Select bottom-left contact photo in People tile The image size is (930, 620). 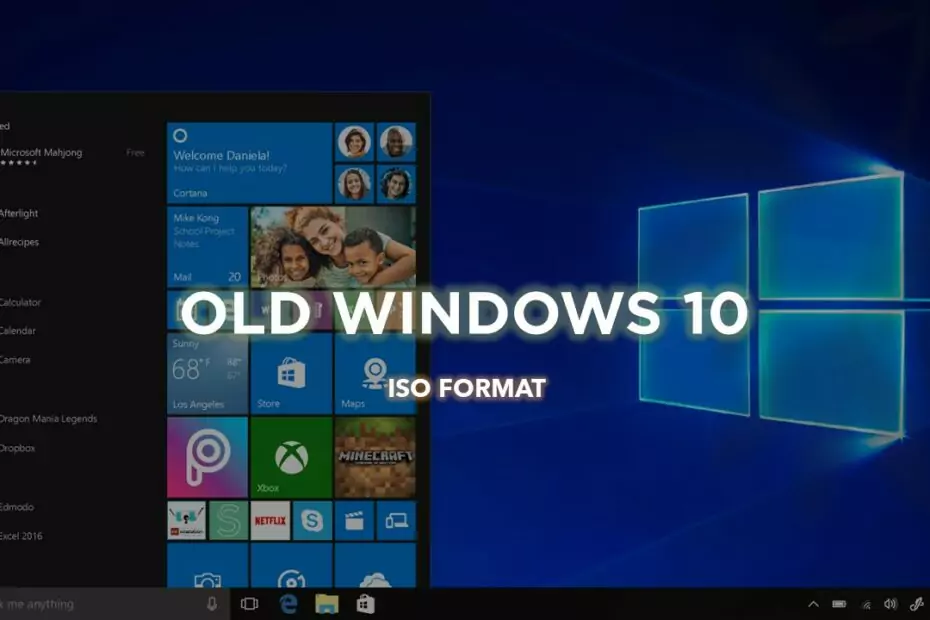(355, 184)
